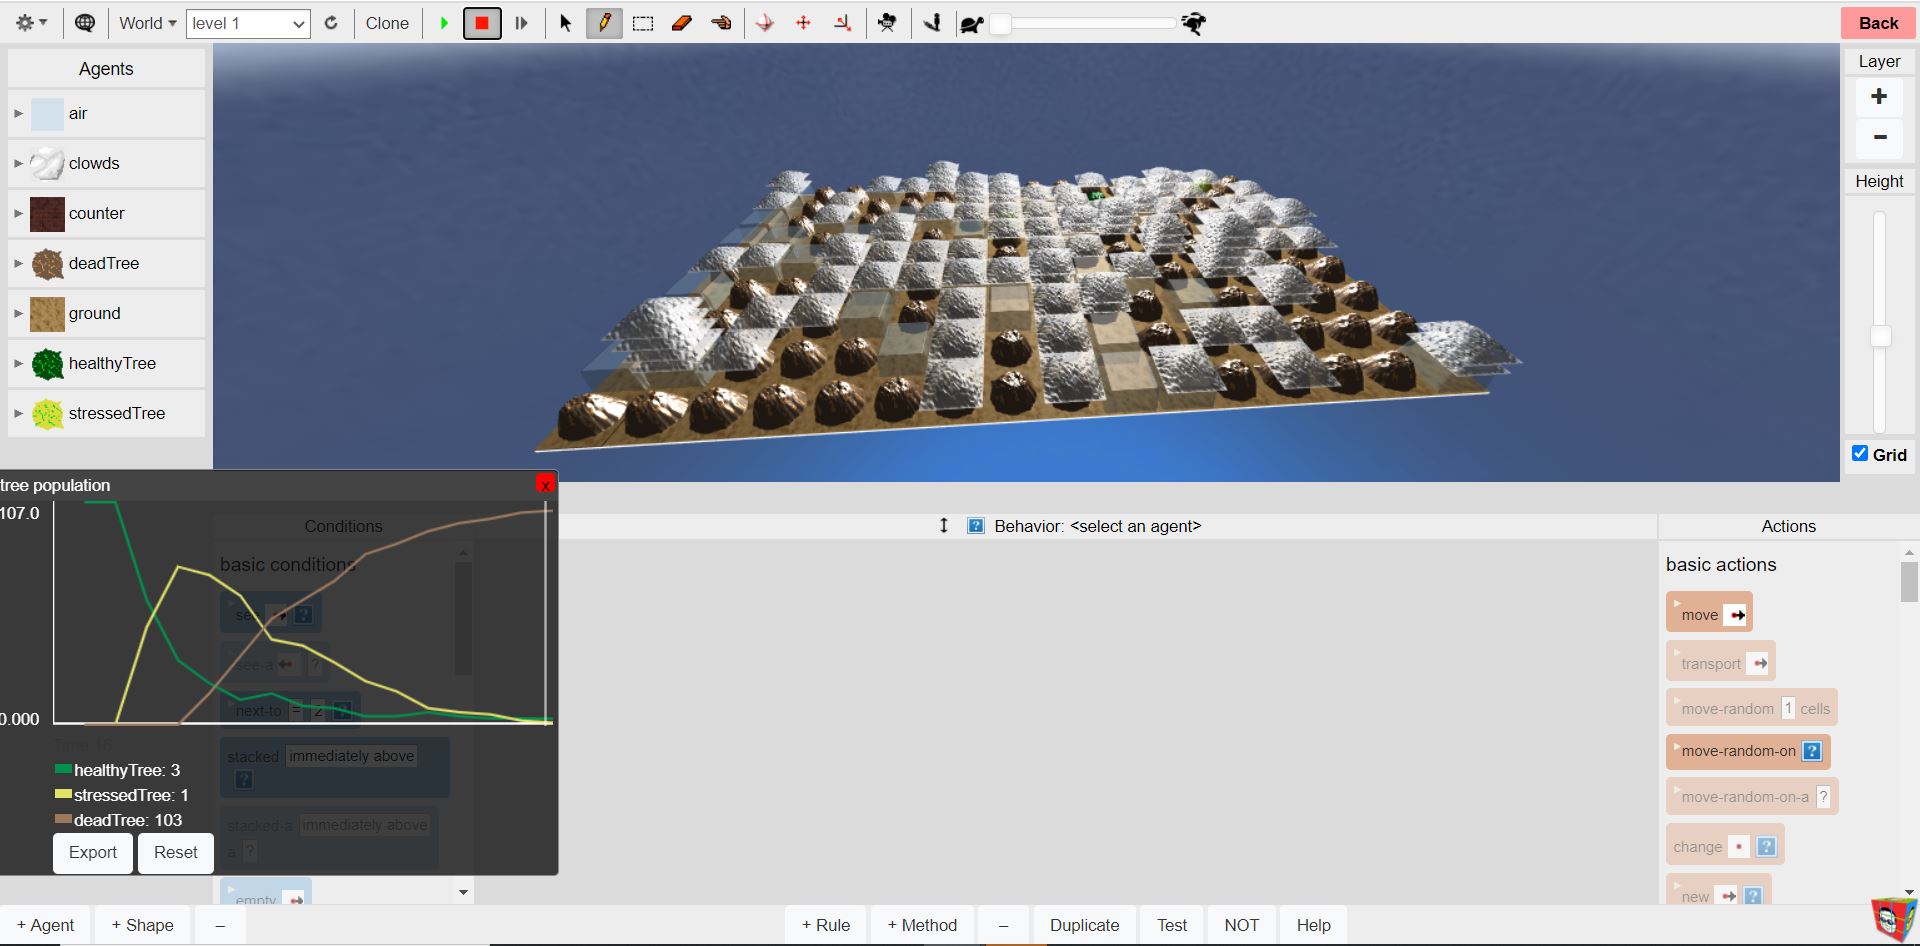
Task: Select the dashed rectangle selection tool
Action: point(643,23)
